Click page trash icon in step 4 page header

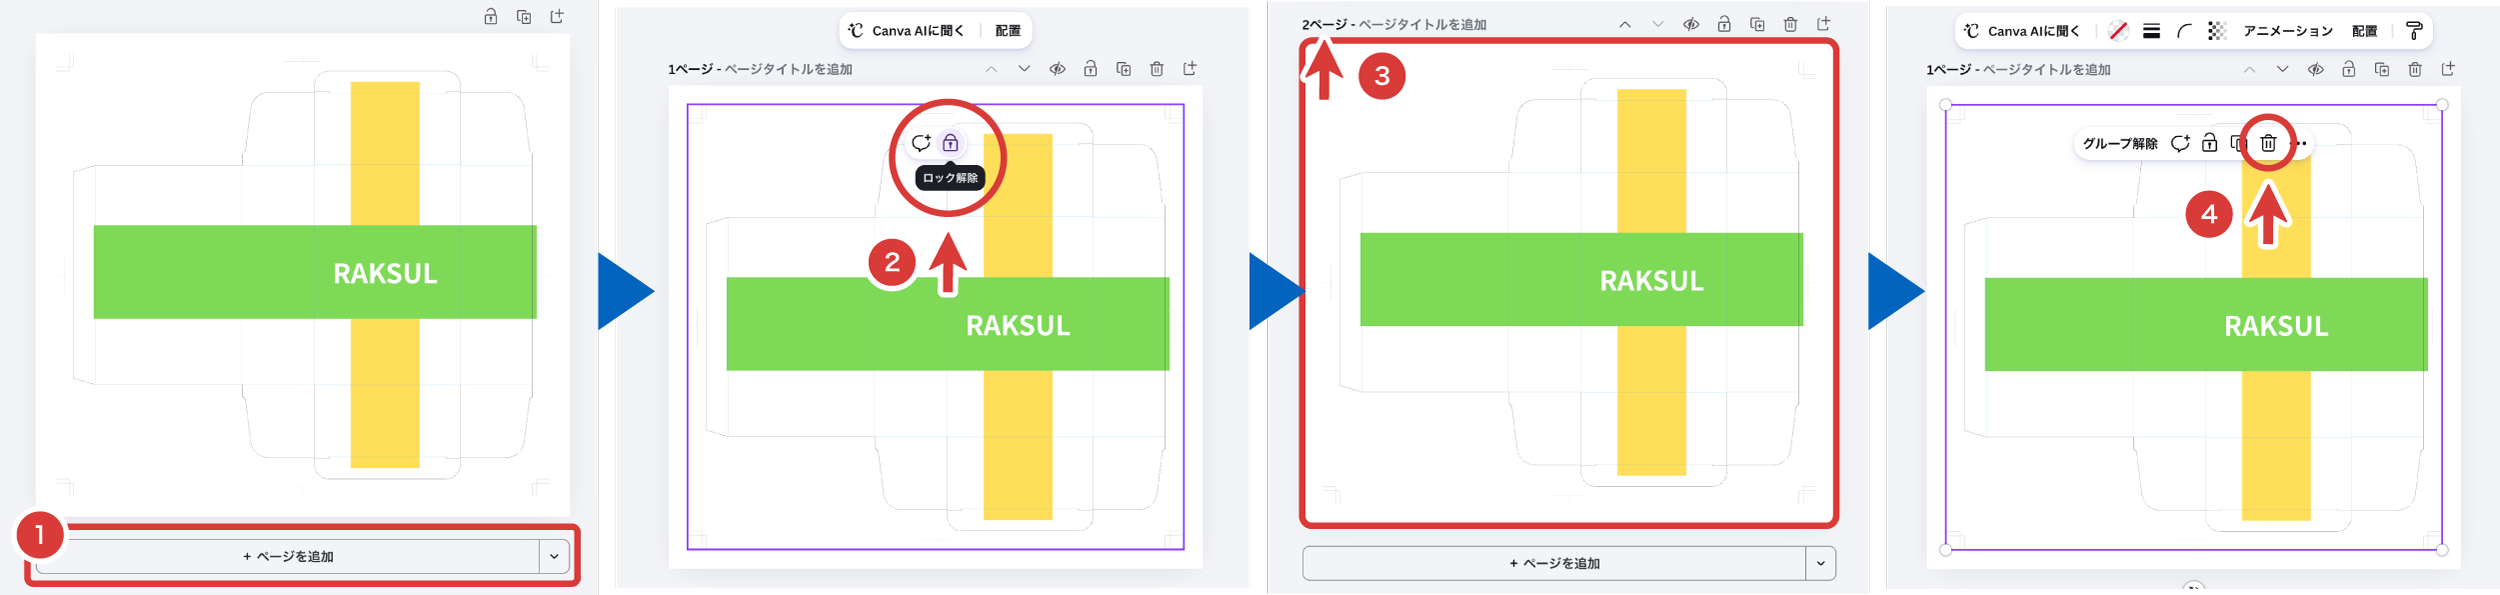click(2414, 70)
